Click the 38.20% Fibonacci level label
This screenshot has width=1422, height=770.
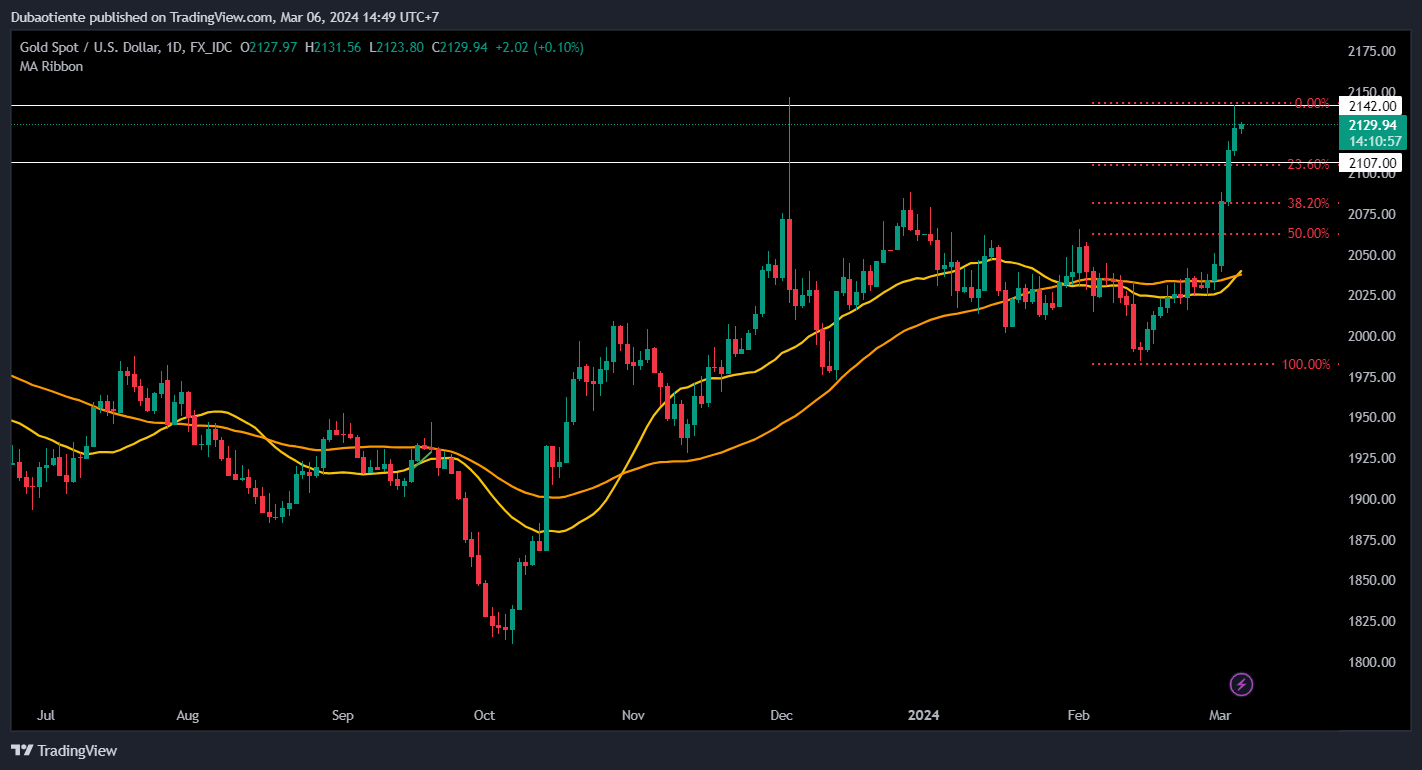(1308, 203)
